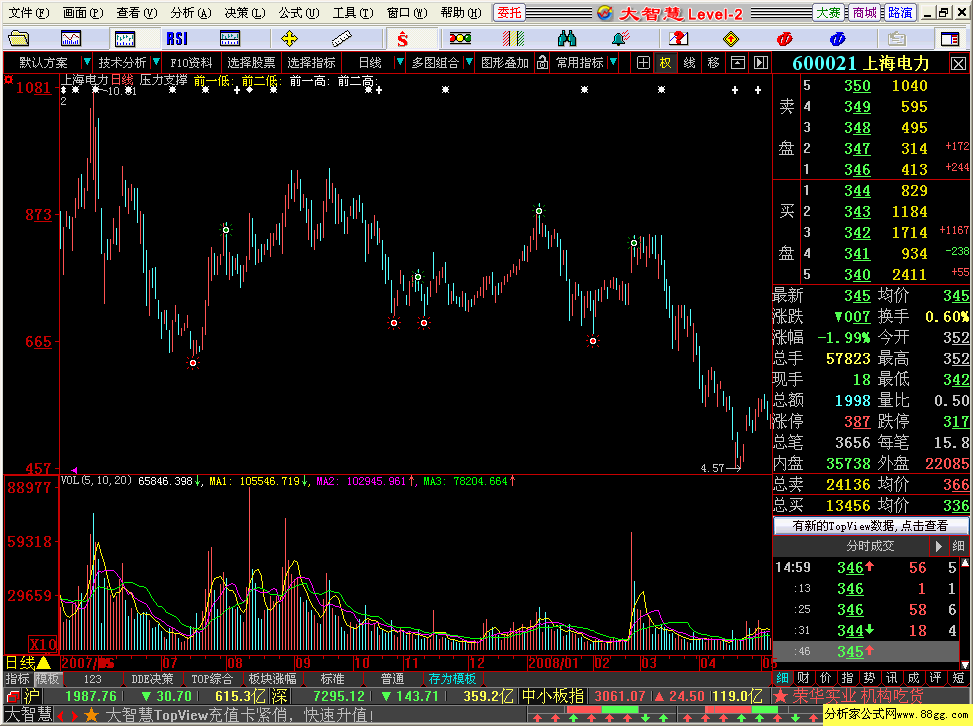Click the grid plus icon left of 权
The width and height of the screenshot is (973, 726).
click(x=643, y=63)
